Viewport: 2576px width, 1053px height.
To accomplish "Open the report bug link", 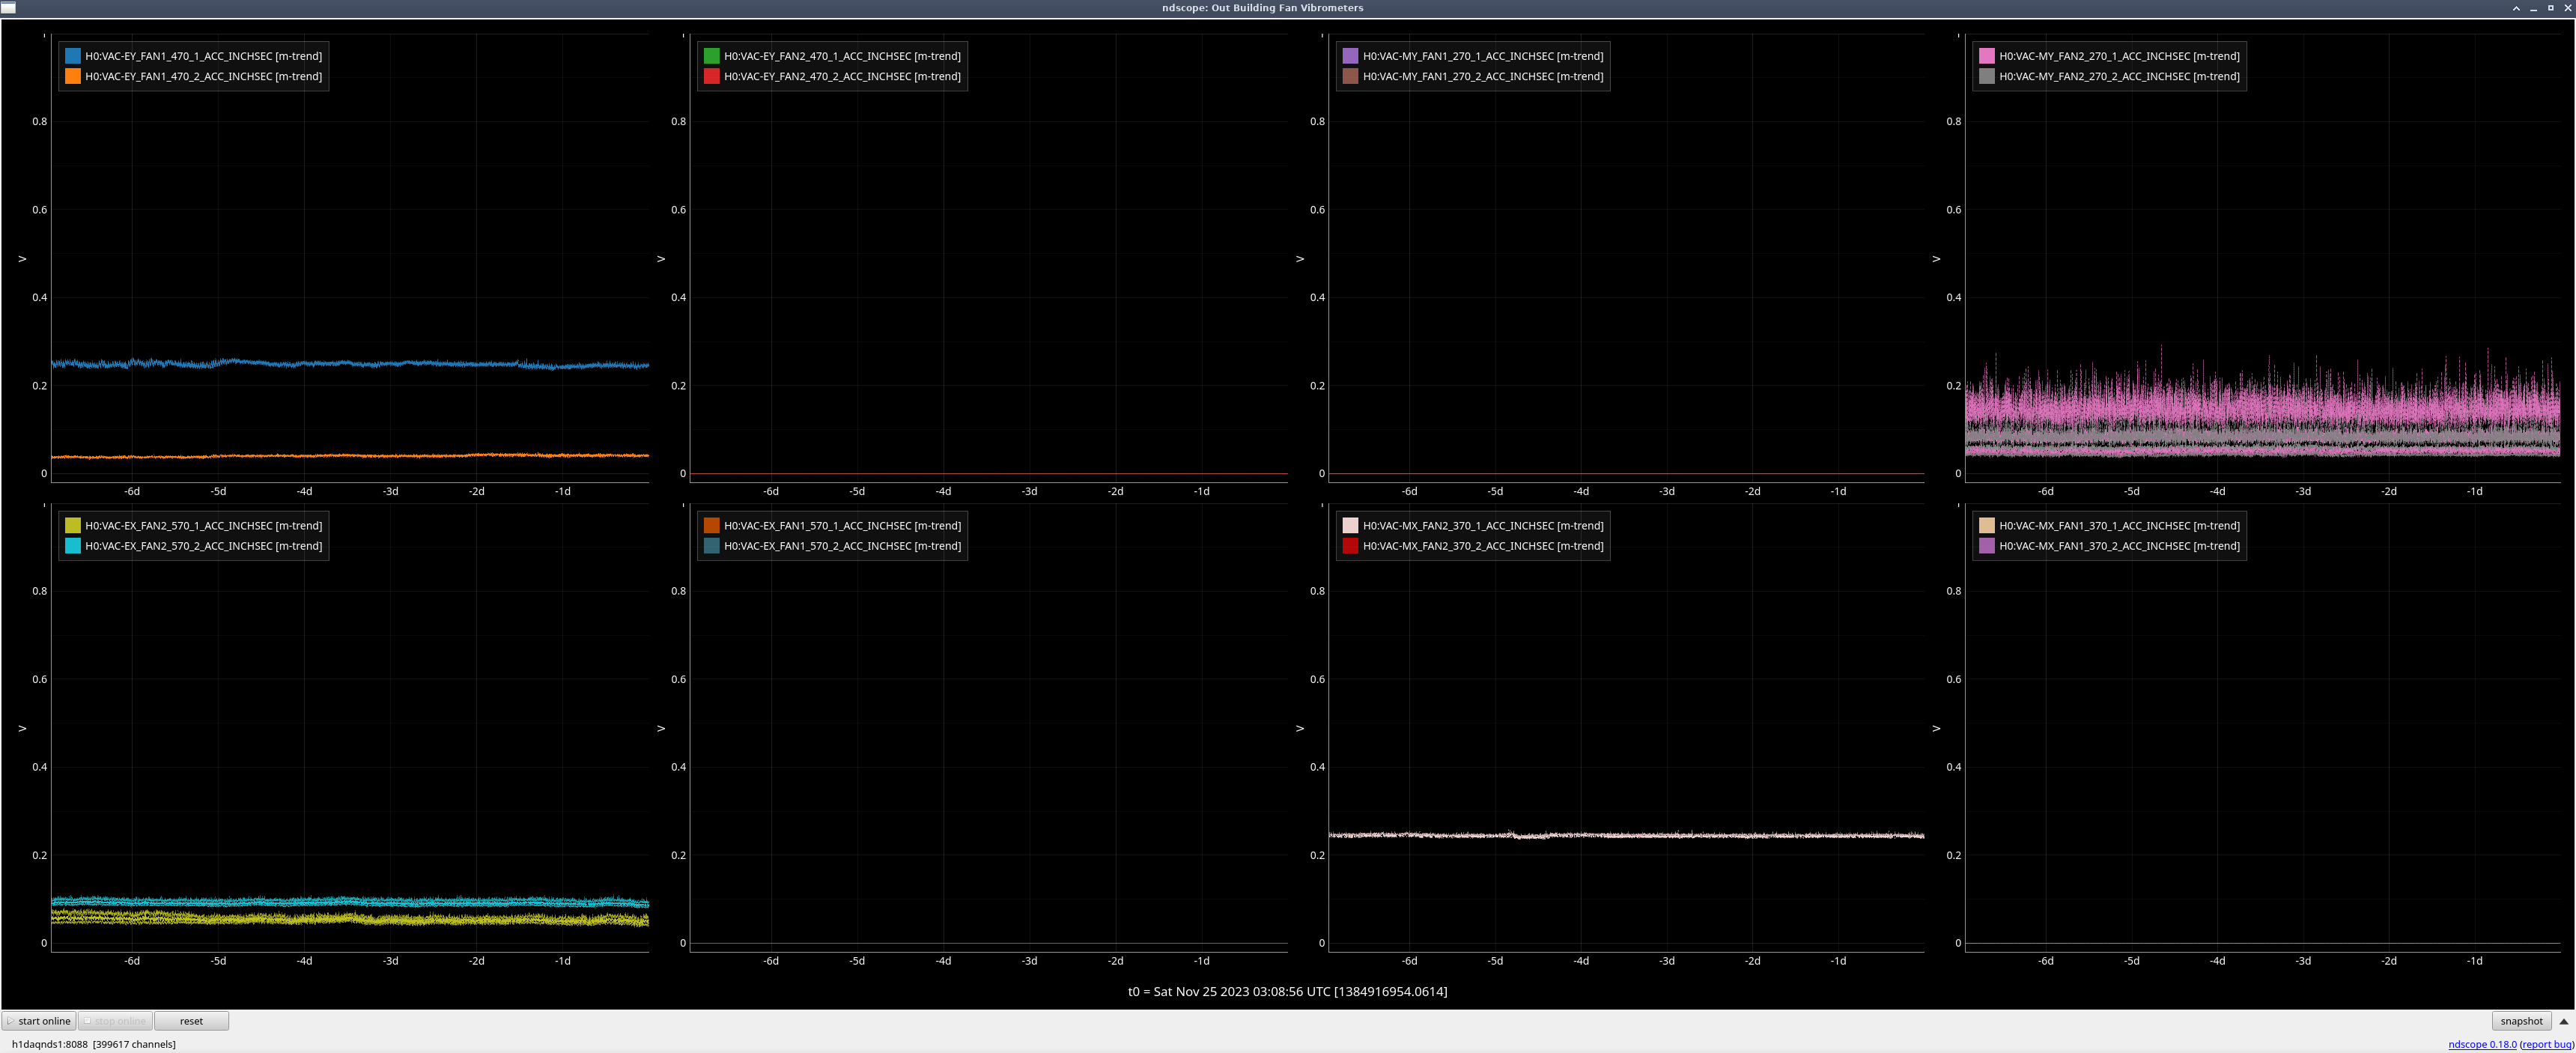I will 2546,1044.
